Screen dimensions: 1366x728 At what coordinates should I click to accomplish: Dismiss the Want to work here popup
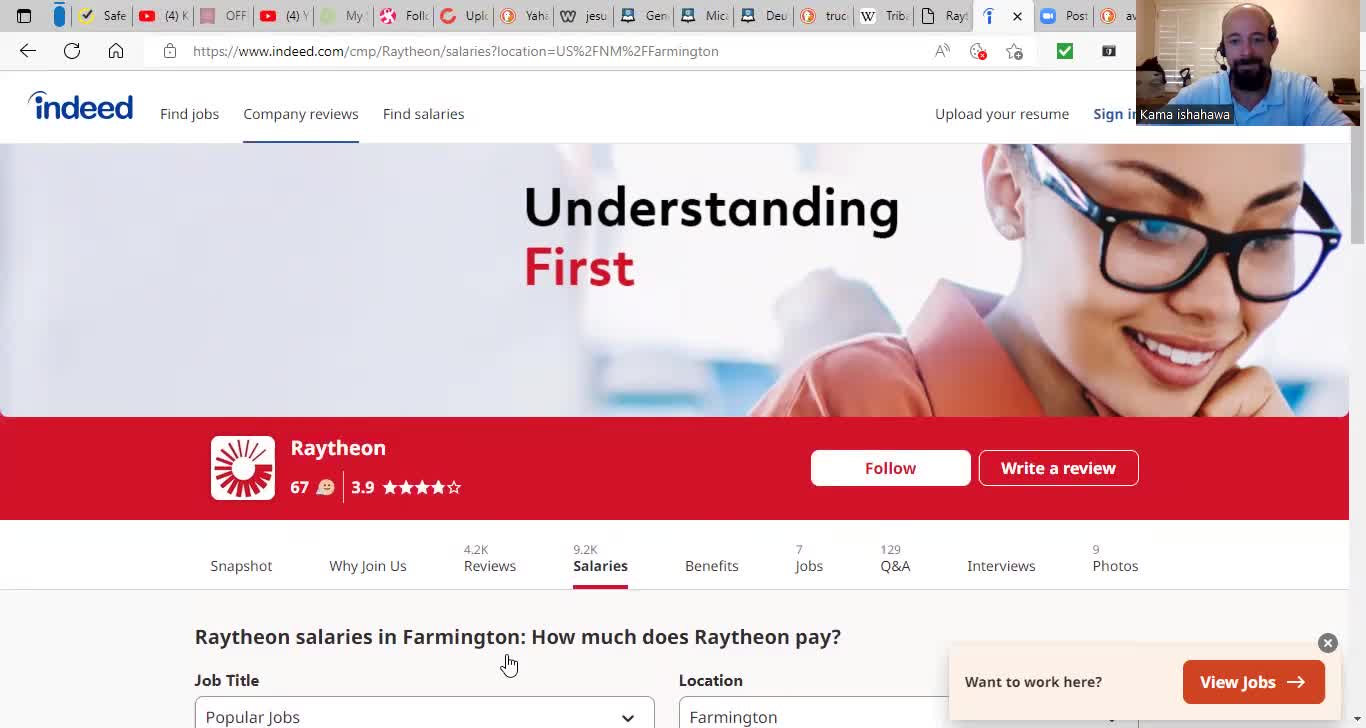point(1328,643)
